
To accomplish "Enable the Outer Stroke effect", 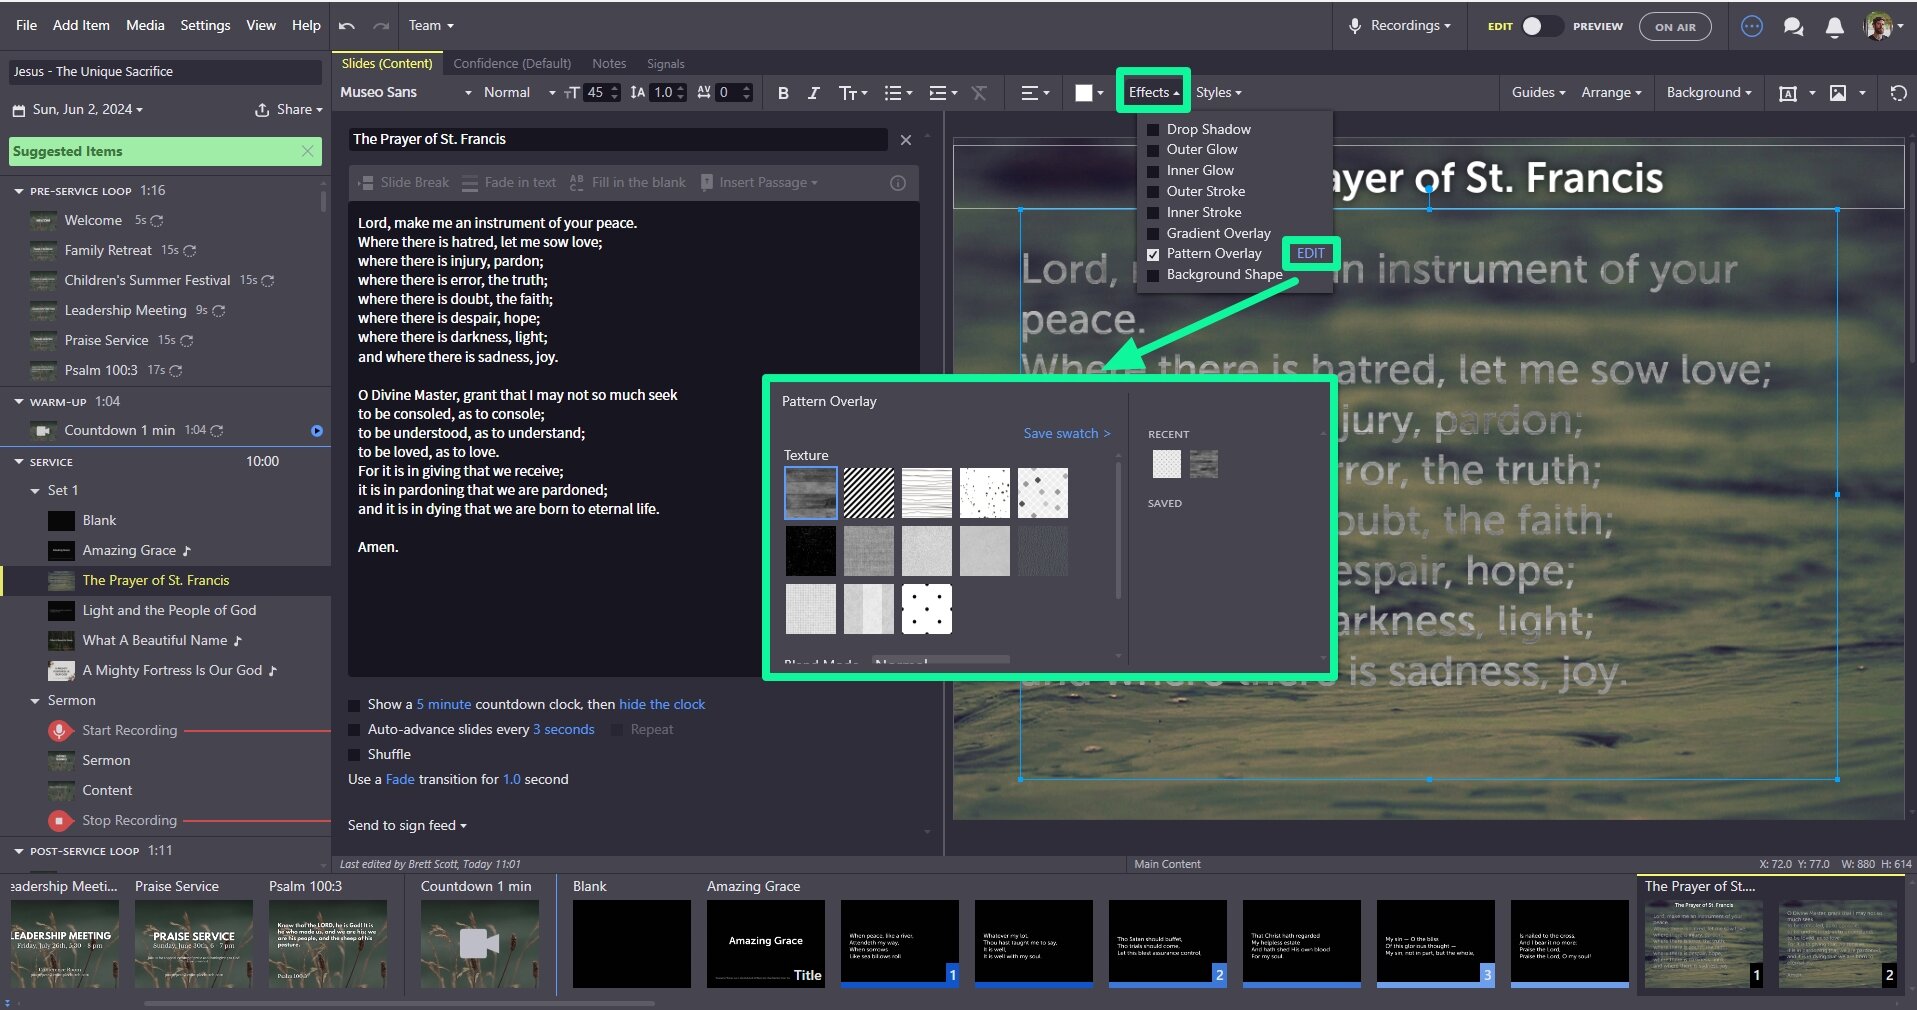I will click(1153, 192).
